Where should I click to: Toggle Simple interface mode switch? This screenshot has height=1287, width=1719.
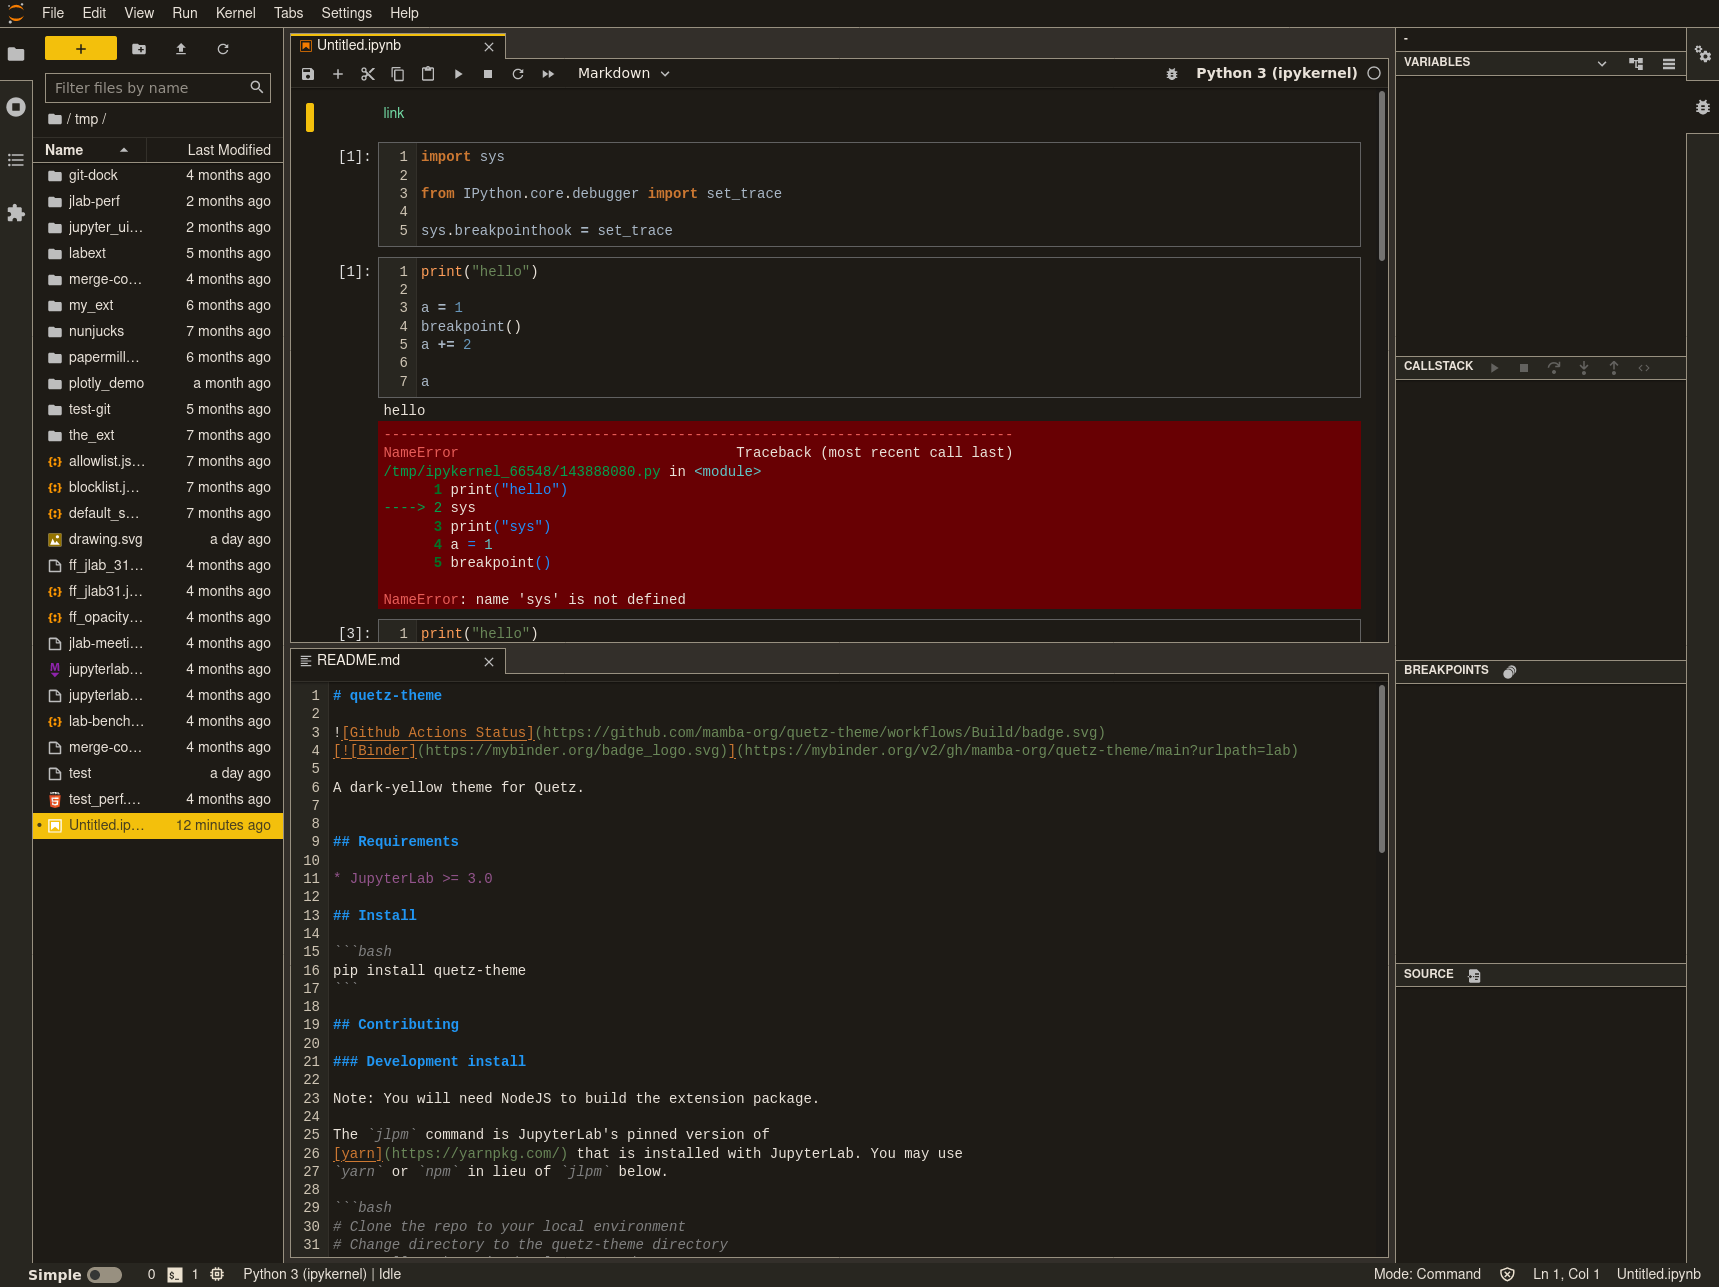(104, 1275)
